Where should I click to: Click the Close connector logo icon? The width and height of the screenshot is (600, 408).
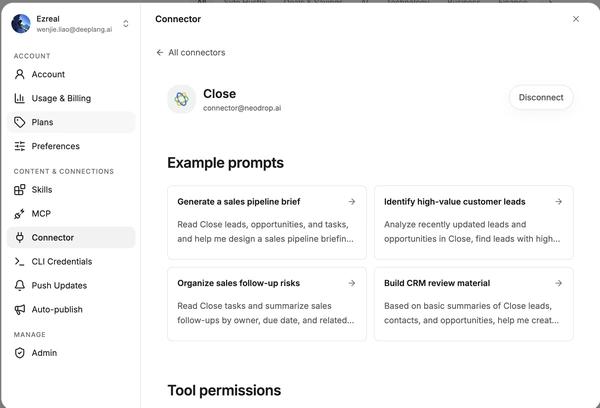point(182,99)
